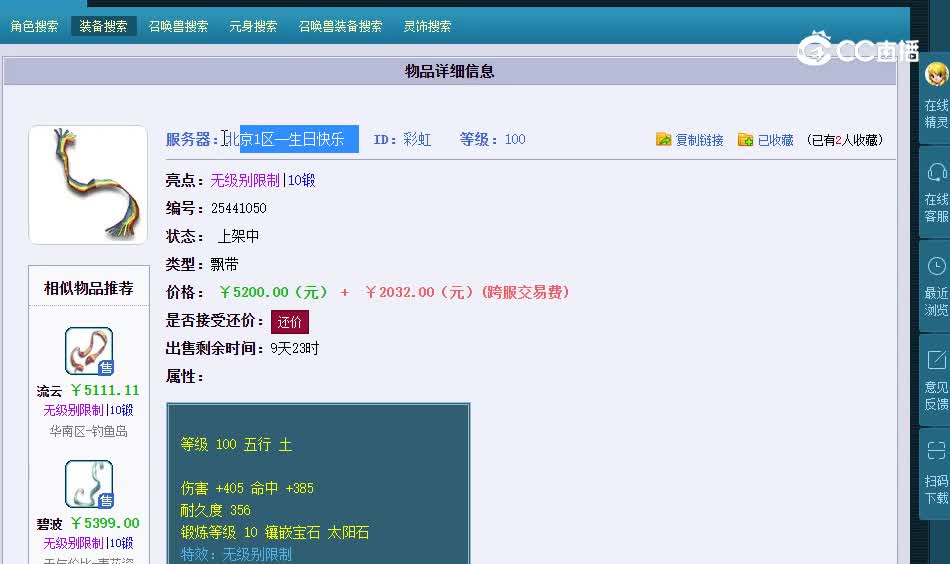Click cross-server fee ￥2032.00（元）
950x564 pixels.
point(419,293)
